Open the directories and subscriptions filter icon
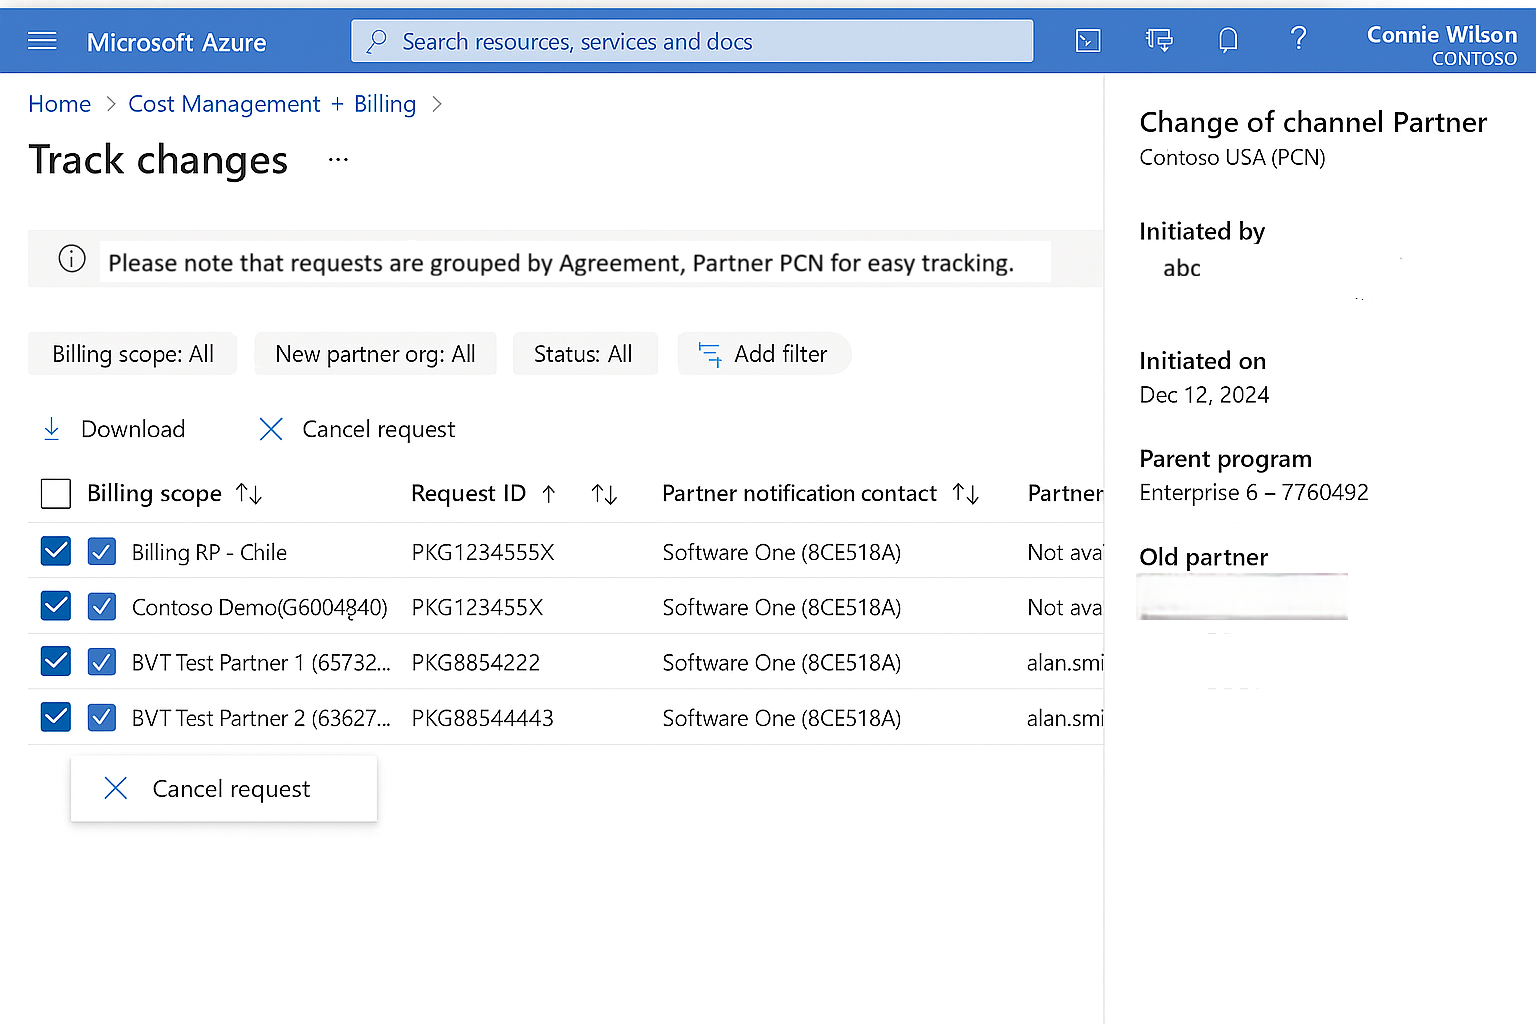The width and height of the screenshot is (1536, 1024). pos(1158,40)
